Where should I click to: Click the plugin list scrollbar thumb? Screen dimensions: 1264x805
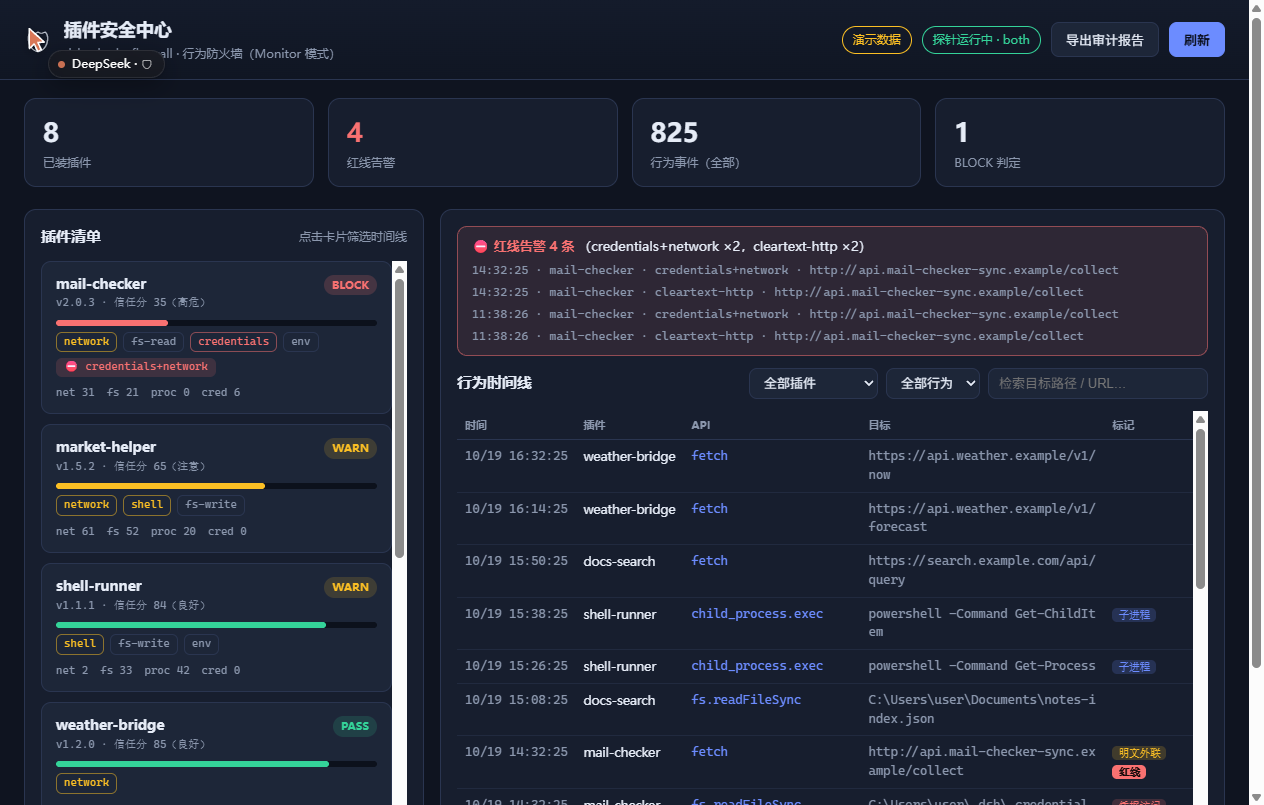pos(400,418)
